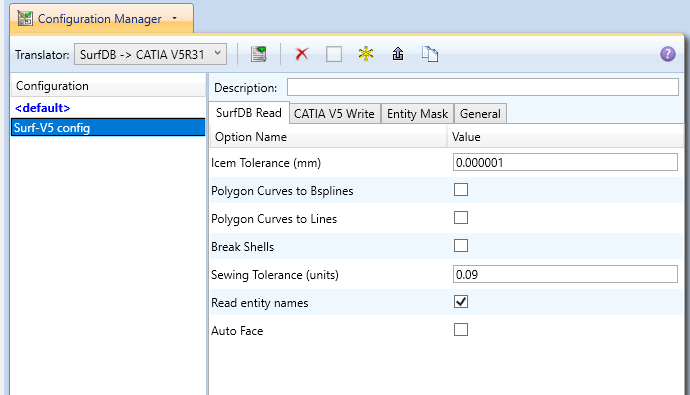
Task: Click the new configuration icon
Action: (x=259, y=54)
